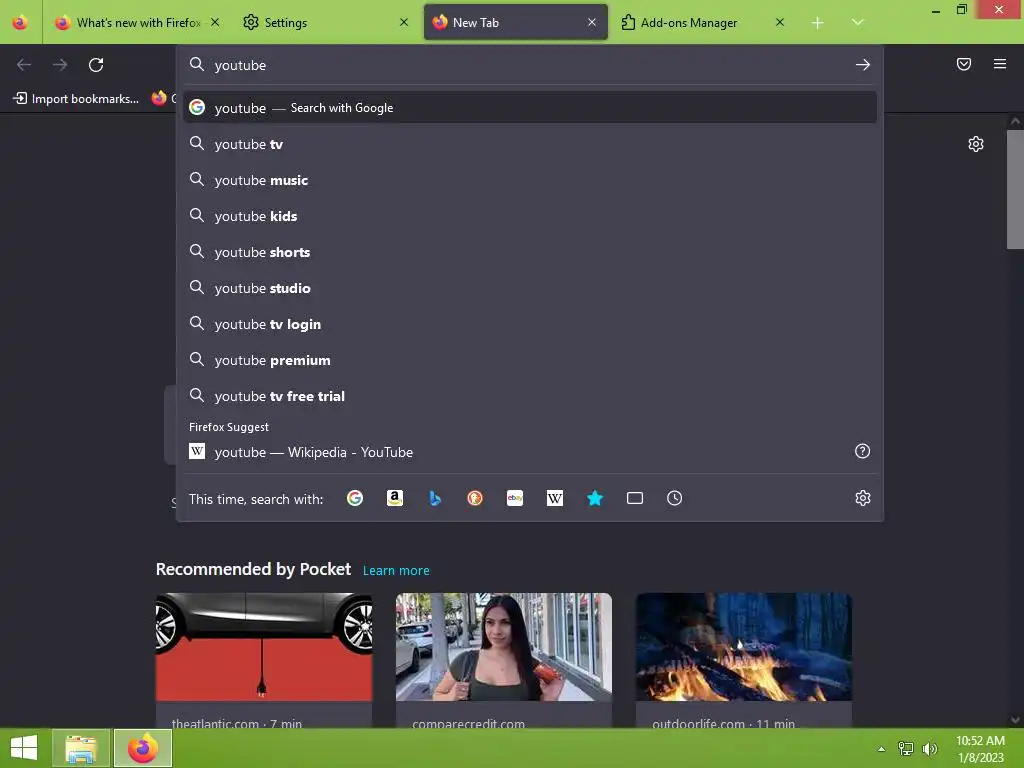Open Learn more link for Pocket

pyautogui.click(x=396, y=570)
